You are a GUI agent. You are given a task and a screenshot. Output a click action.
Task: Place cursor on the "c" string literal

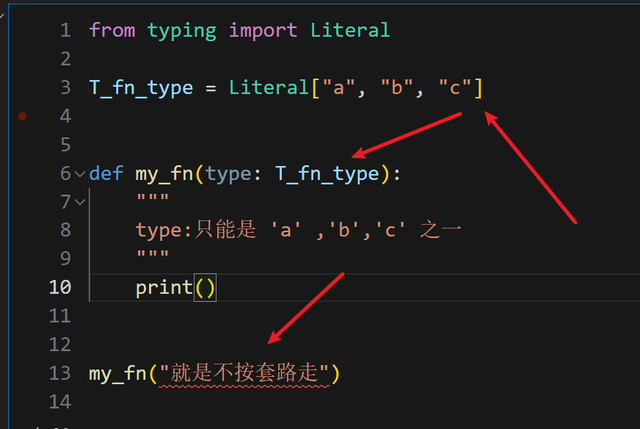(454, 87)
